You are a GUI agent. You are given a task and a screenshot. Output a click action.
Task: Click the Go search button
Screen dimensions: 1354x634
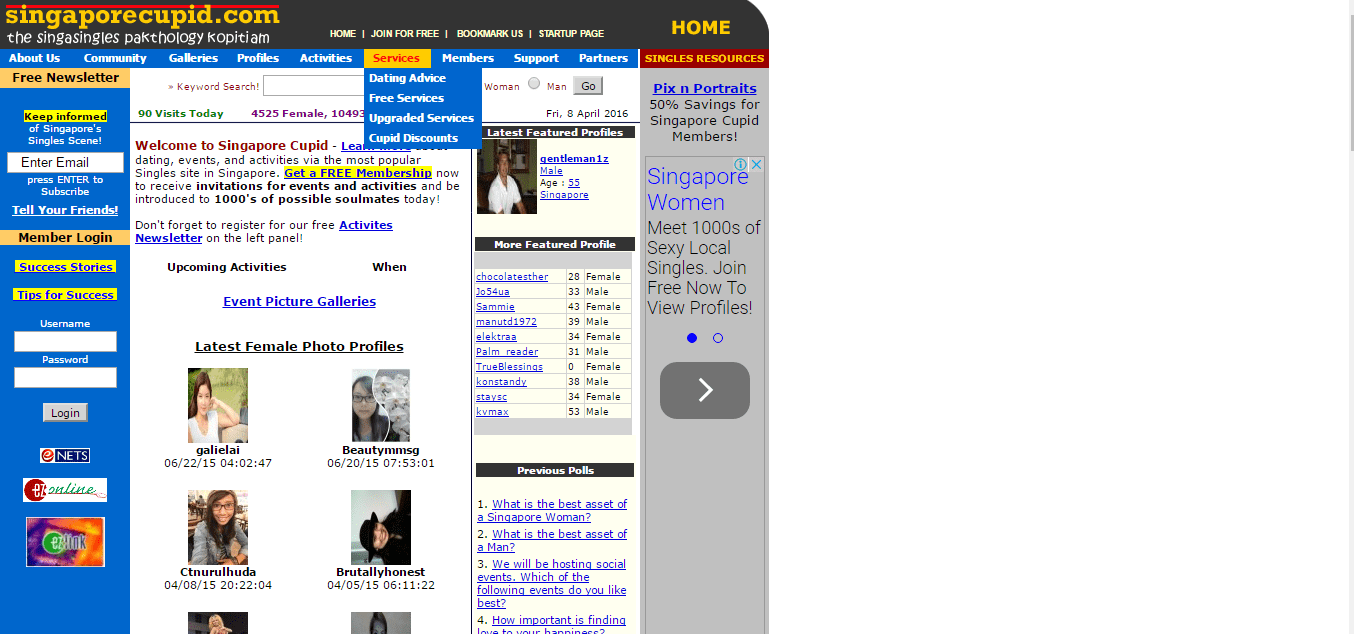588,86
